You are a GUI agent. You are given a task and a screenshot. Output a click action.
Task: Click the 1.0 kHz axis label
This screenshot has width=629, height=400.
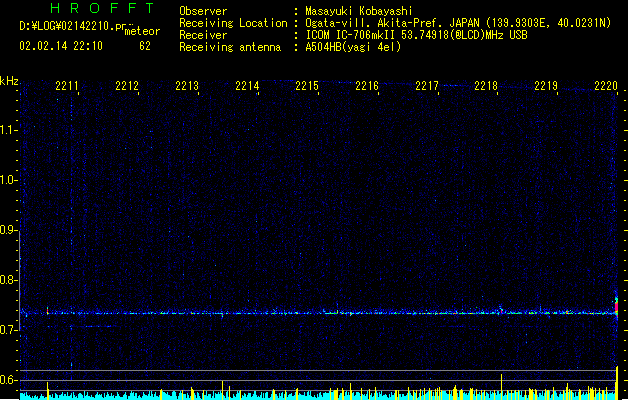point(8,180)
